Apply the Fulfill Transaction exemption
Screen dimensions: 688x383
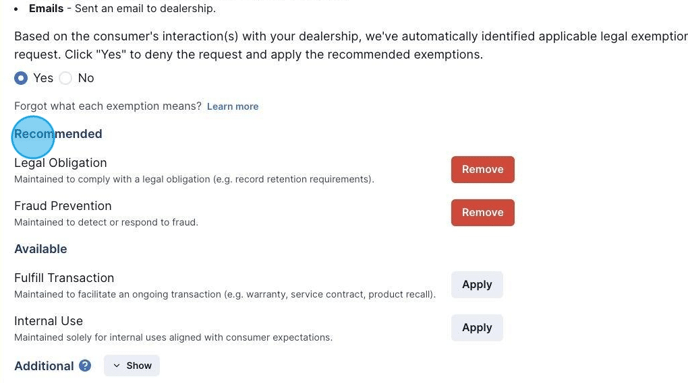[477, 284]
